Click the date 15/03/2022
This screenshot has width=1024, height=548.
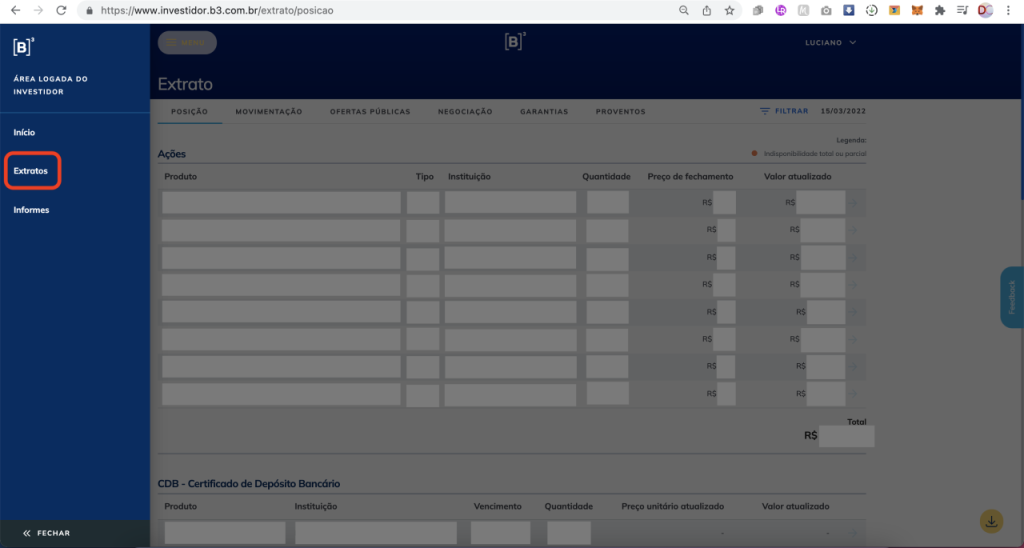(843, 111)
